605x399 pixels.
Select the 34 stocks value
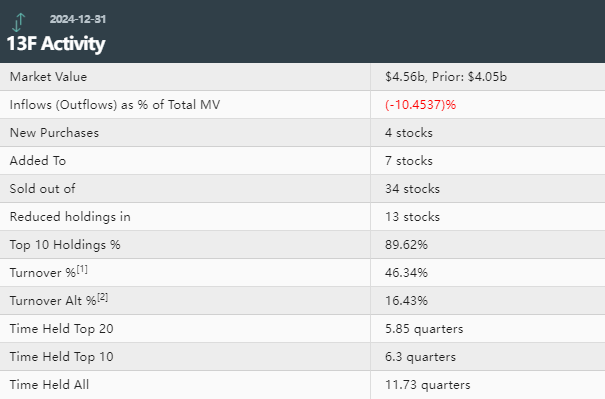[412, 189]
